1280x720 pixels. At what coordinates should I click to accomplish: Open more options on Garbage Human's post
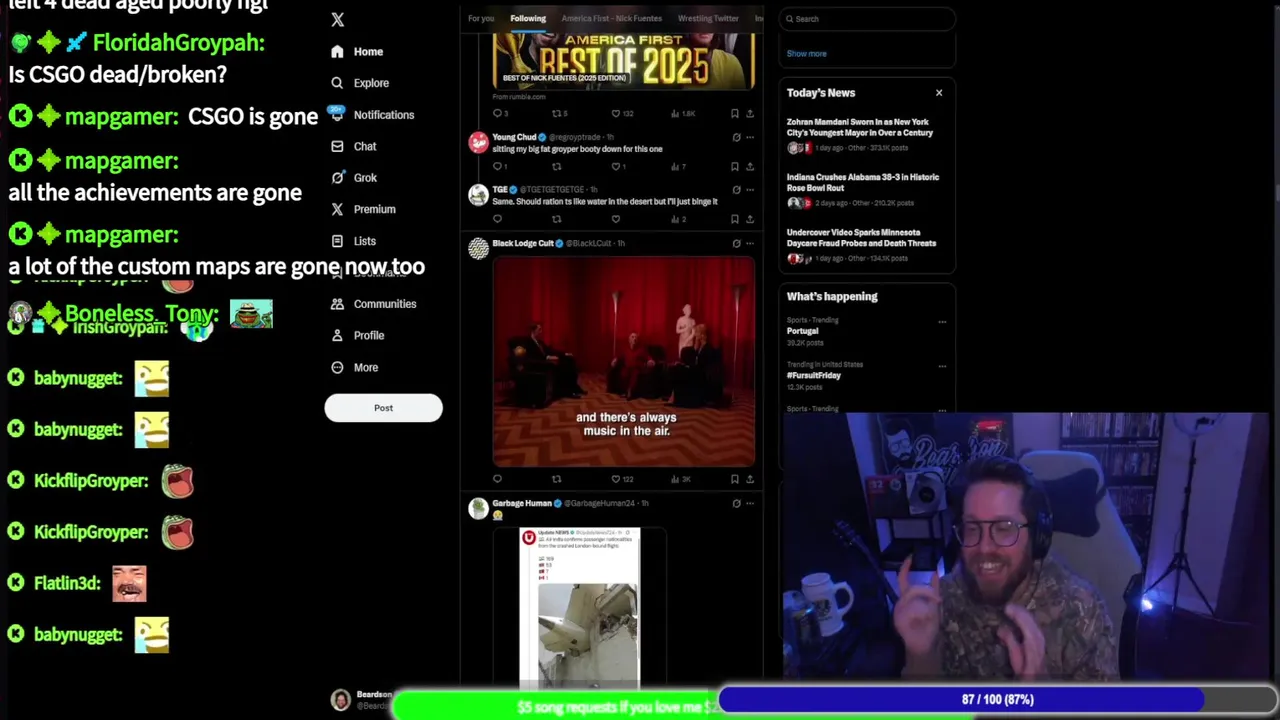(x=750, y=503)
